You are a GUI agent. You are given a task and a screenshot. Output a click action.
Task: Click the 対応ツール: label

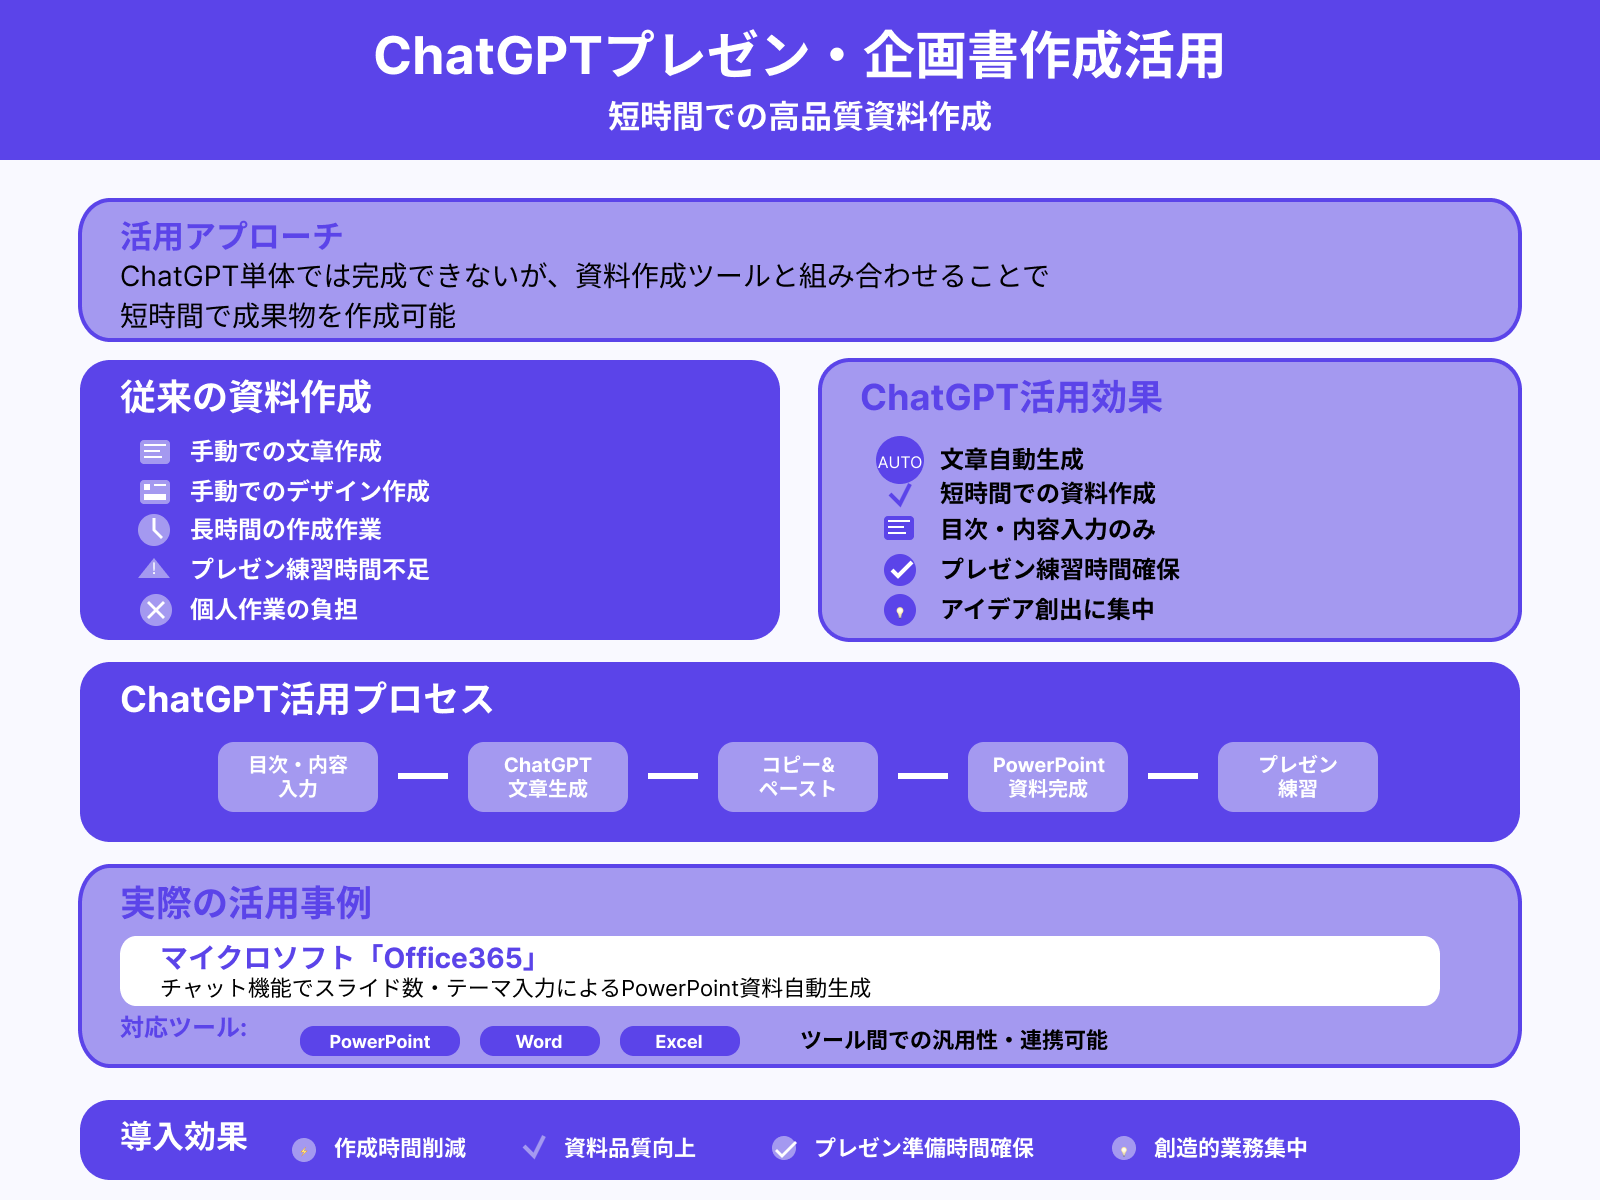184,1027
